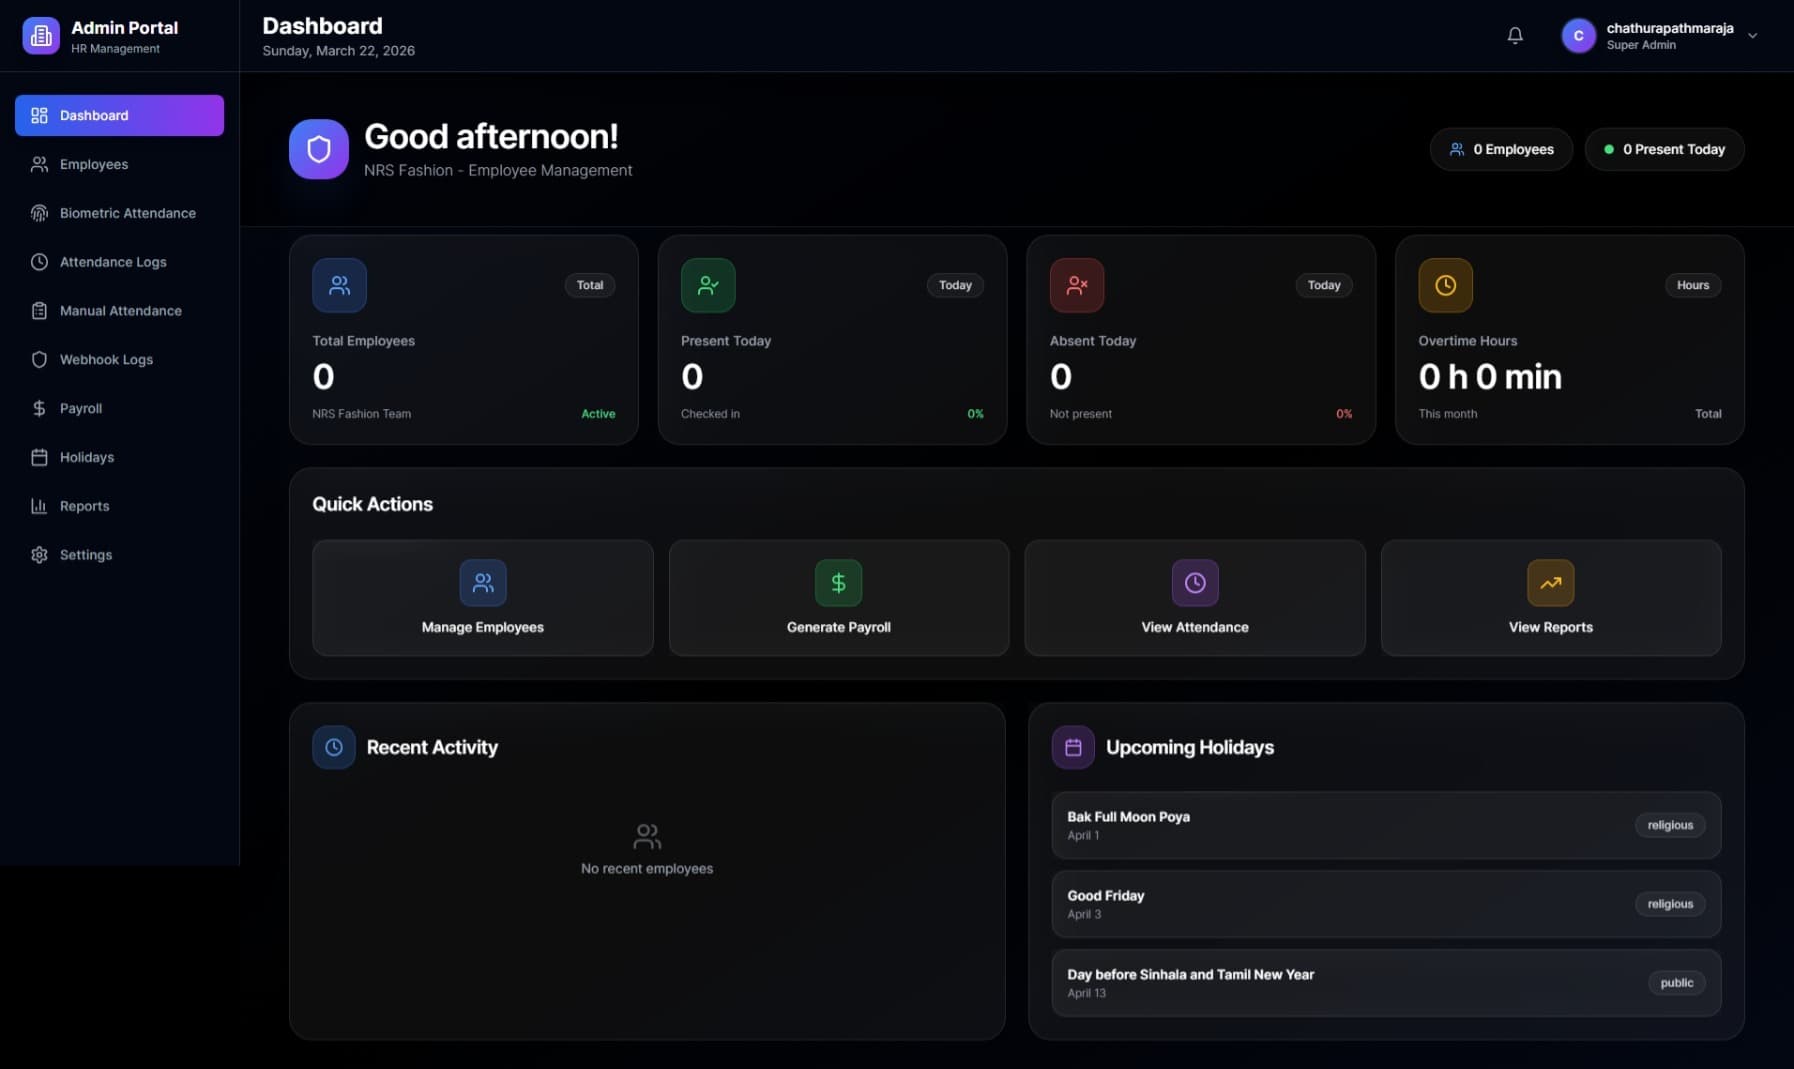
Task: Click the Total Employees card people icon
Action: click(339, 285)
